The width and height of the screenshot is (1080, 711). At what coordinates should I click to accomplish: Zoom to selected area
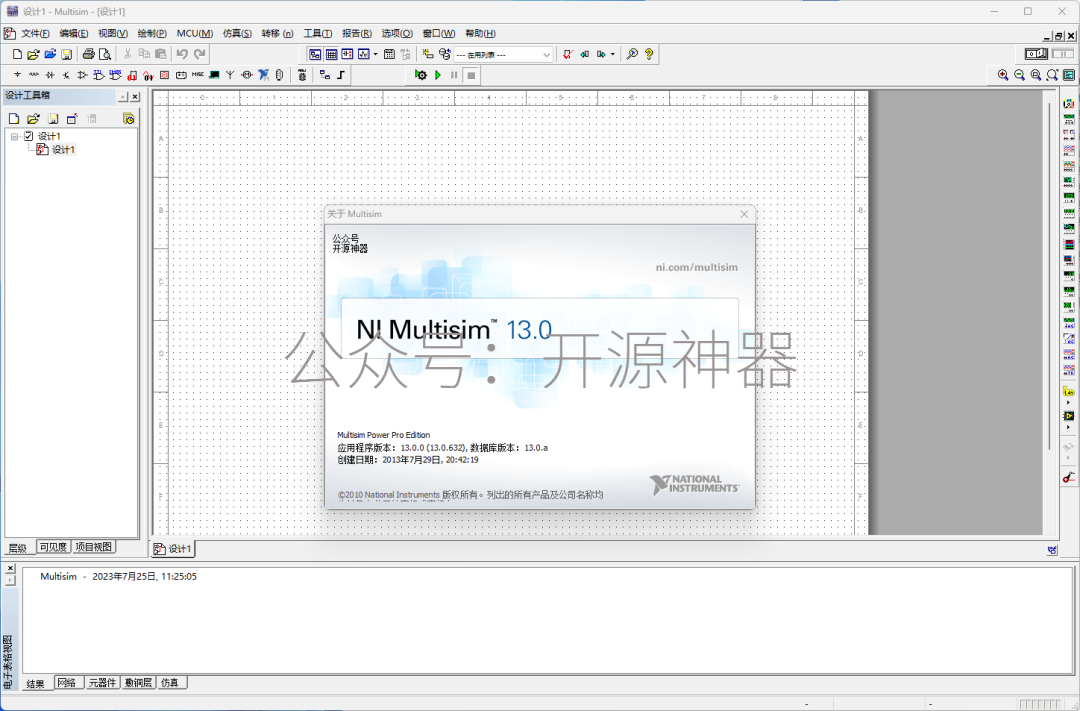point(1036,74)
